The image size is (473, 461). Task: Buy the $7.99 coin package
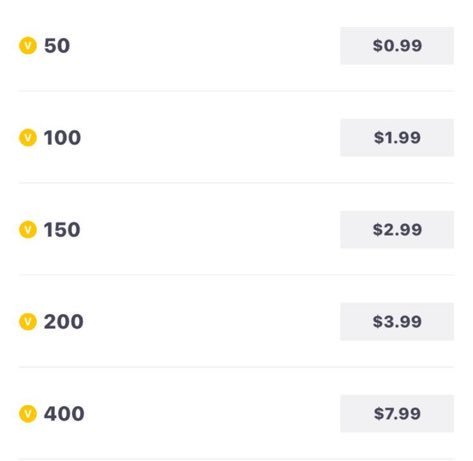(397, 413)
